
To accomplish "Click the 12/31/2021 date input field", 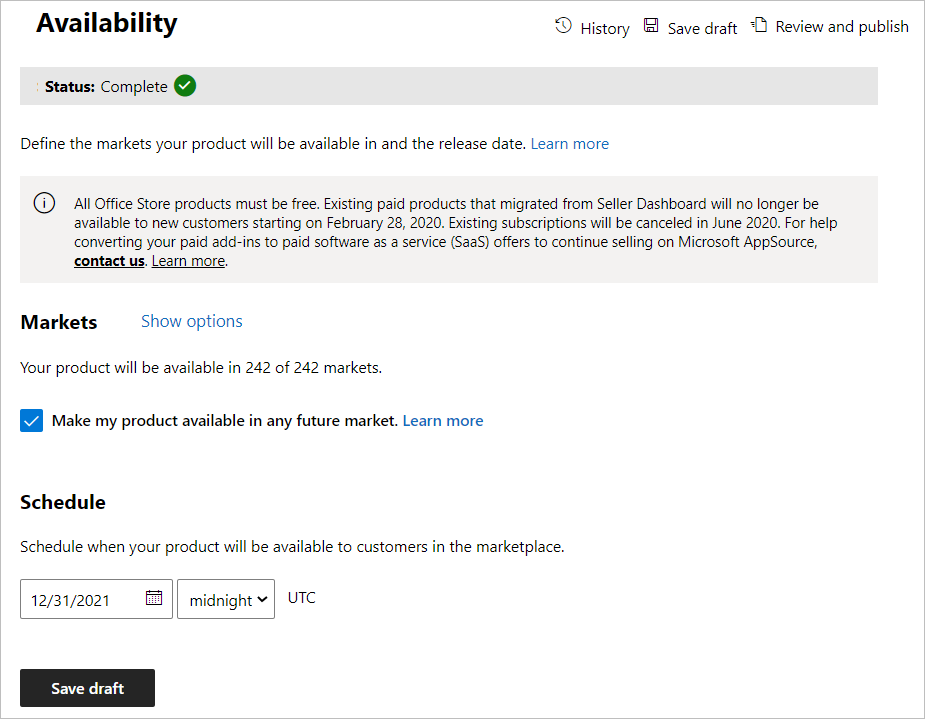I will pos(96,599).
